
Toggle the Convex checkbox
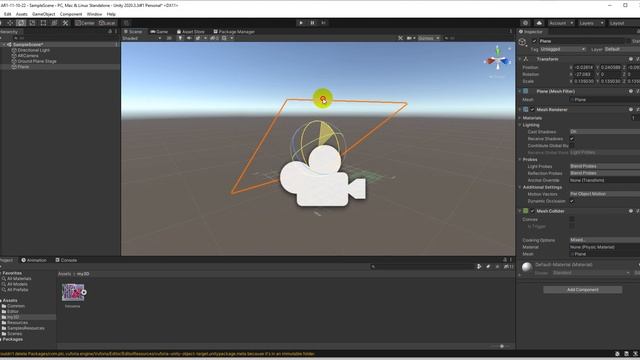click(572, 220)
